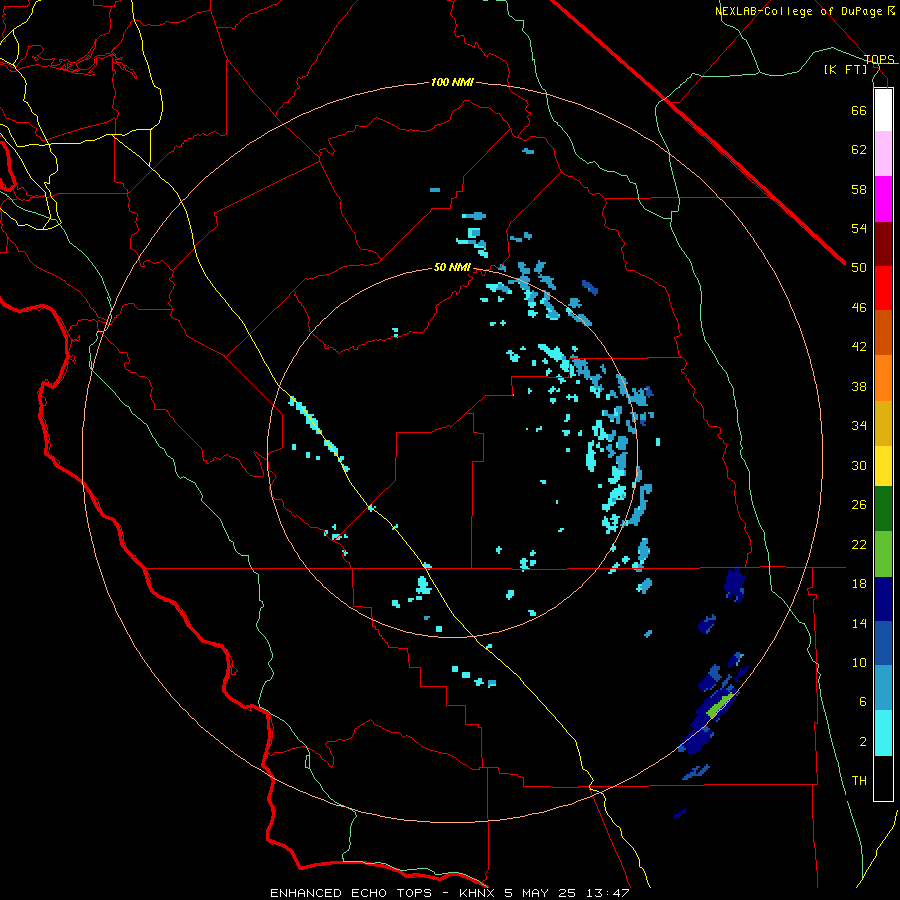Click the light pink 62 kft legend swatch
900x900 pixels.
[x=883, y=154]
